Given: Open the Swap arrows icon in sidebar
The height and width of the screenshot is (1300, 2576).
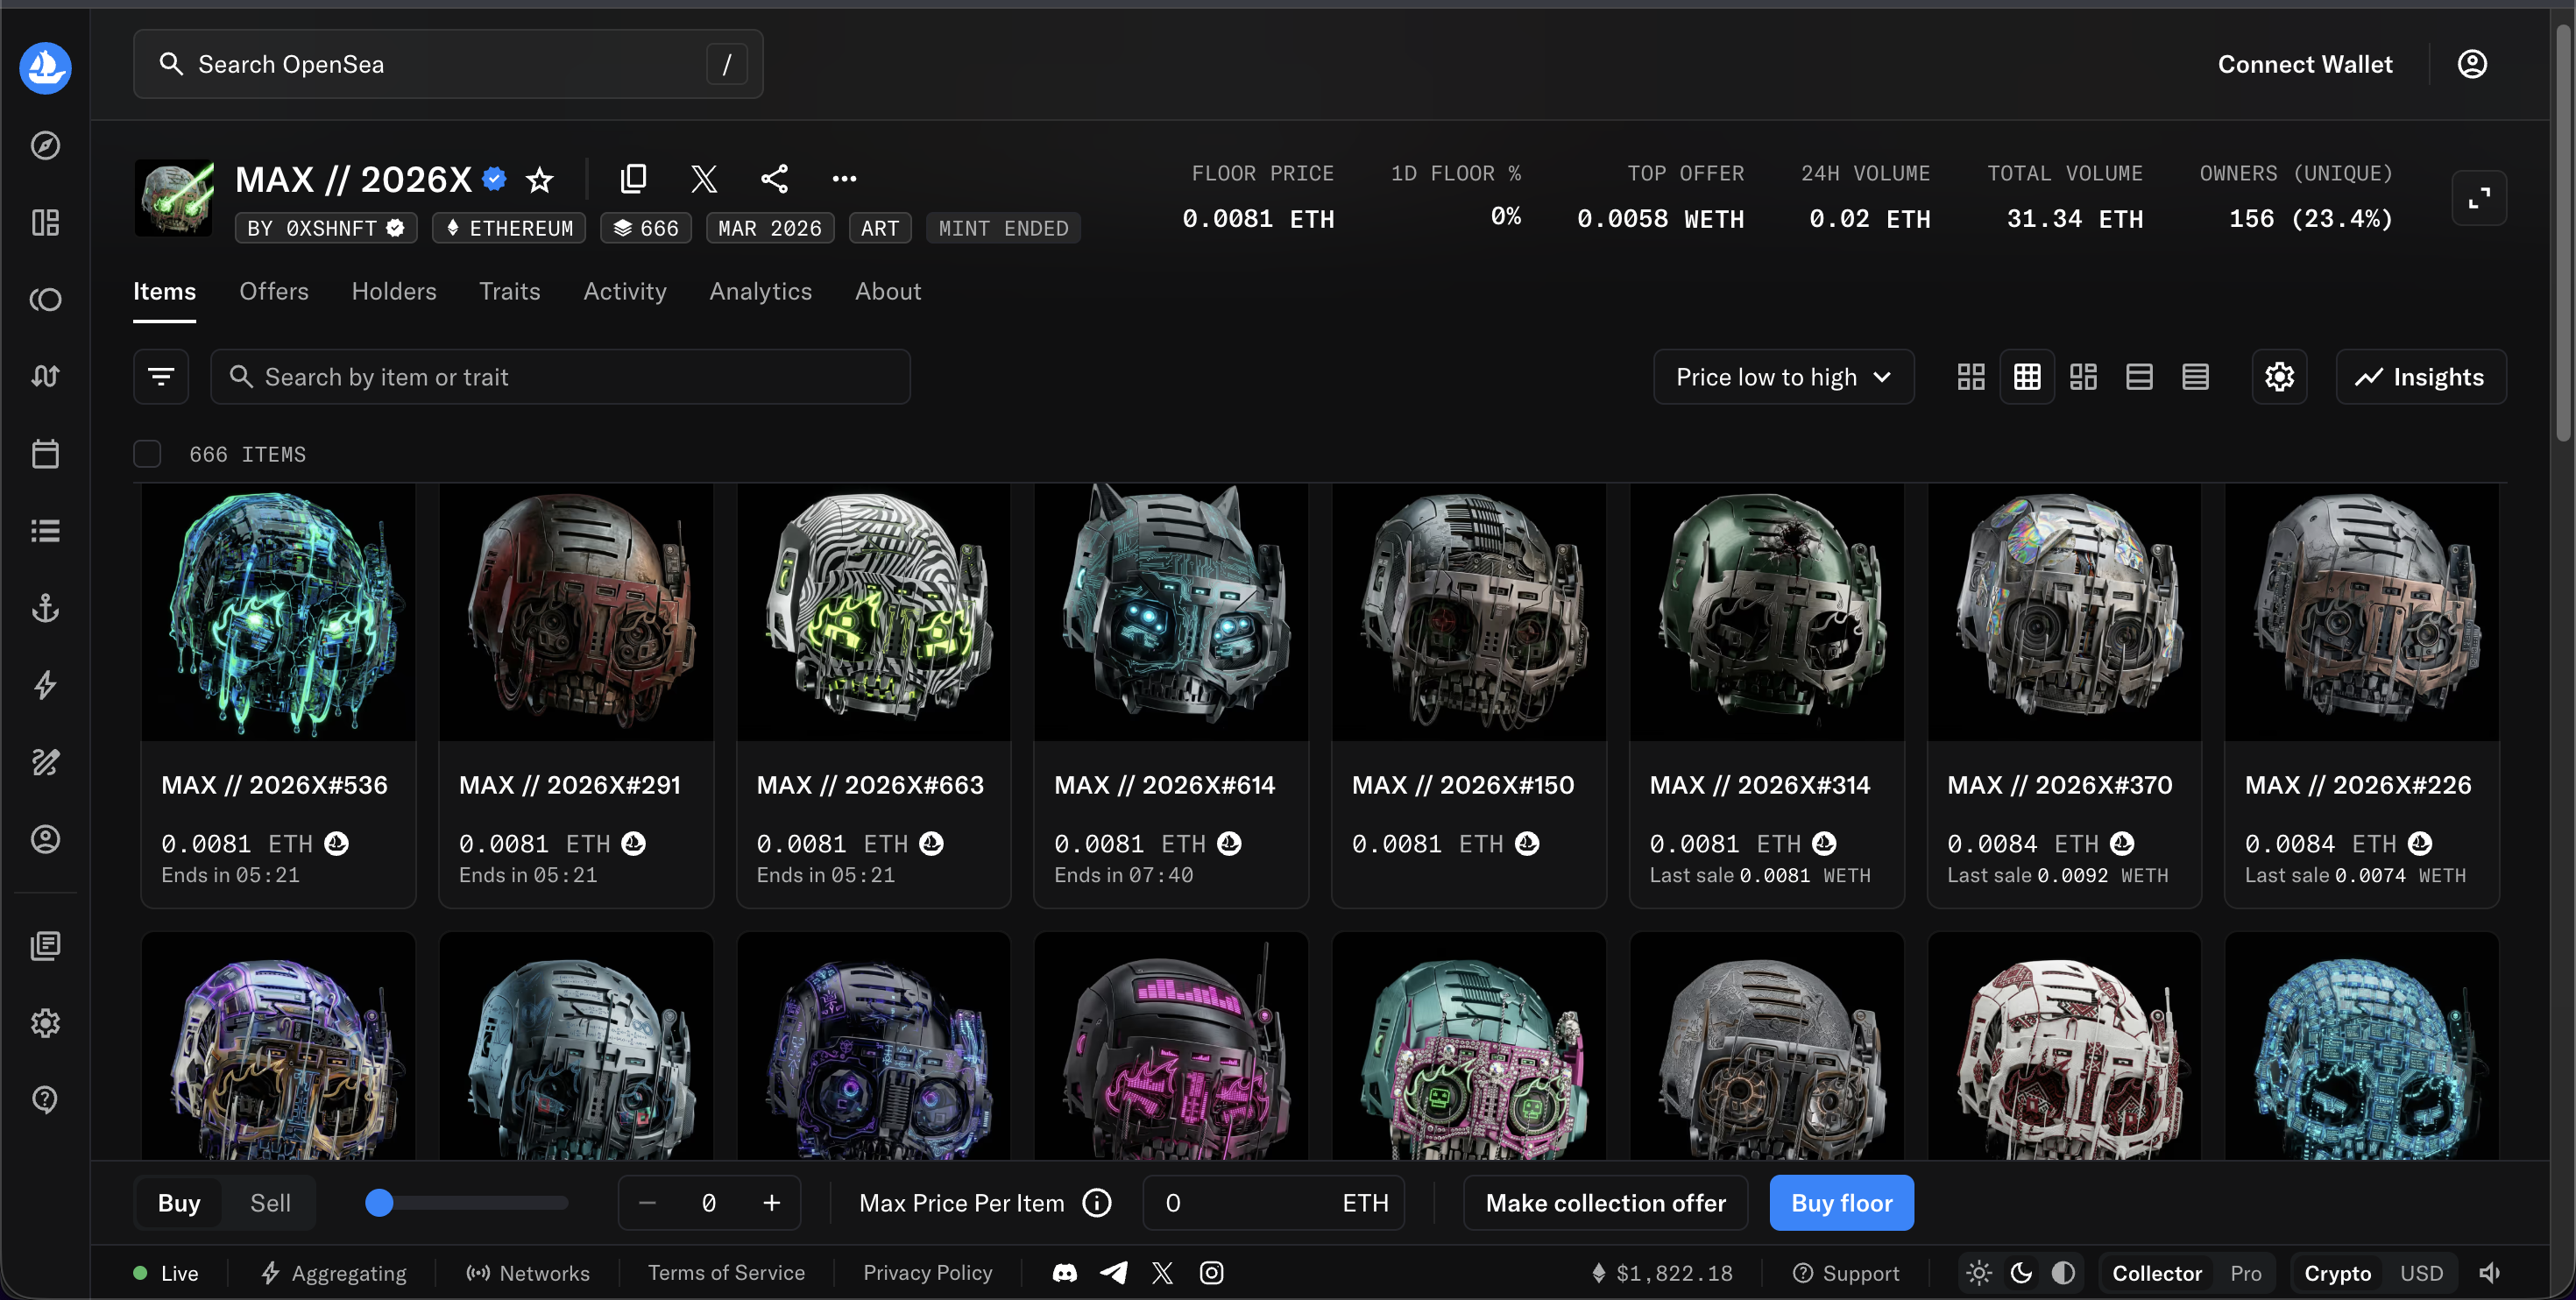Looking at the screenshot, I should click(x=45, y=376).
